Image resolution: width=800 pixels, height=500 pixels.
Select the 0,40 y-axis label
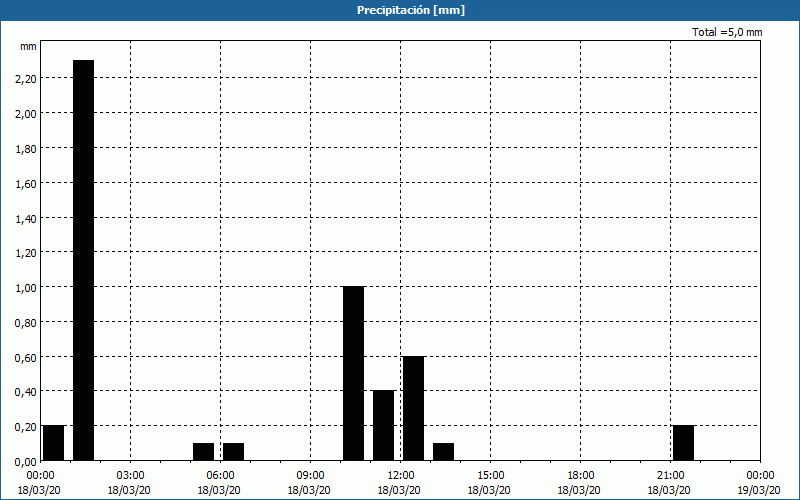(x=26, y=392)
